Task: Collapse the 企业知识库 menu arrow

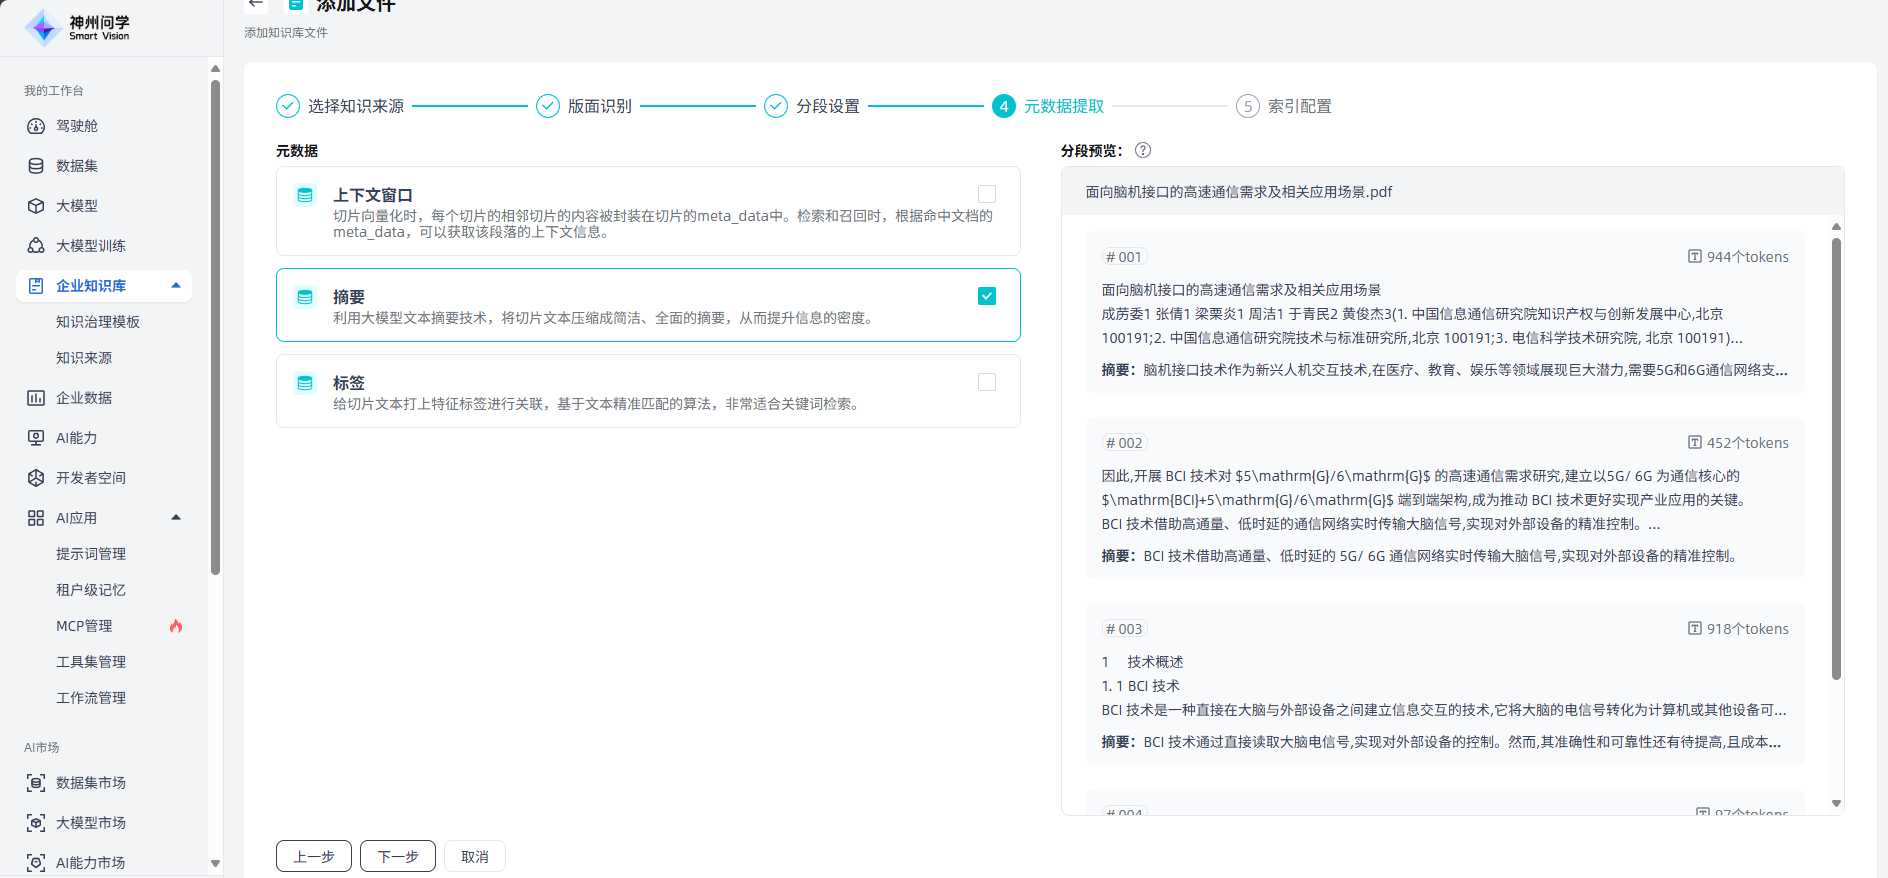Action: [176, 286]
